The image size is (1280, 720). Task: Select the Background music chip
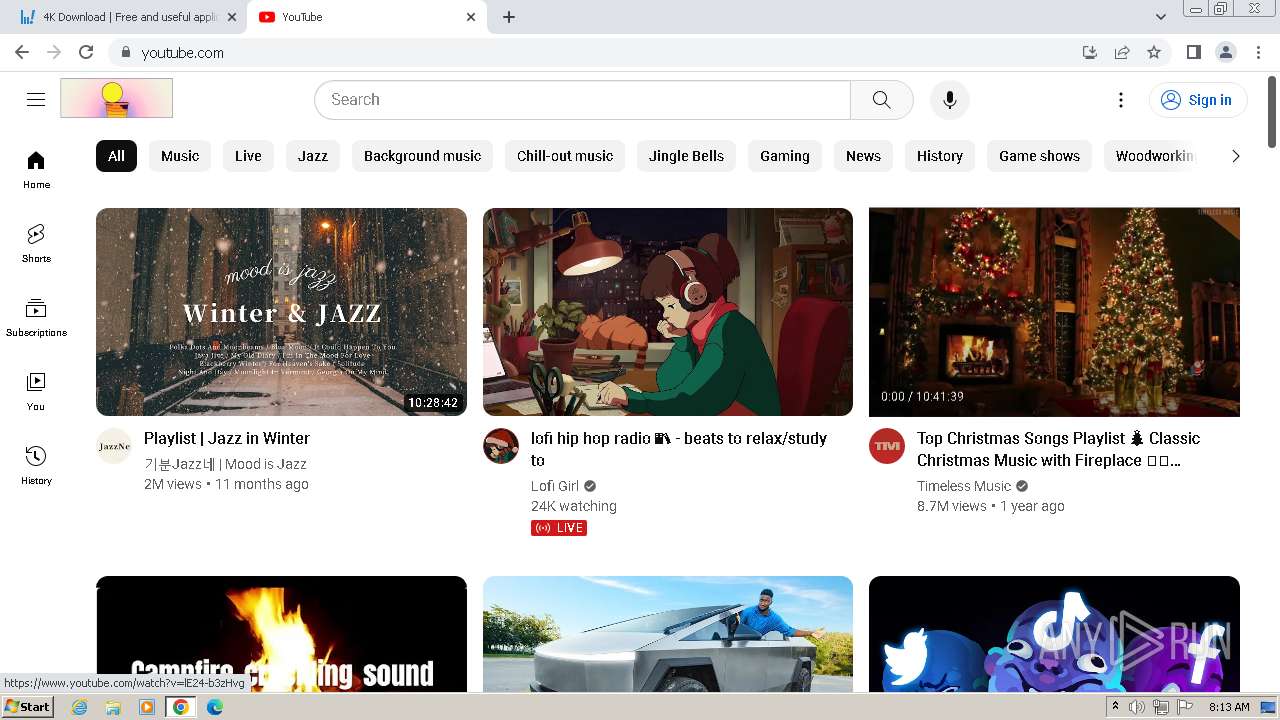[422, 156]
